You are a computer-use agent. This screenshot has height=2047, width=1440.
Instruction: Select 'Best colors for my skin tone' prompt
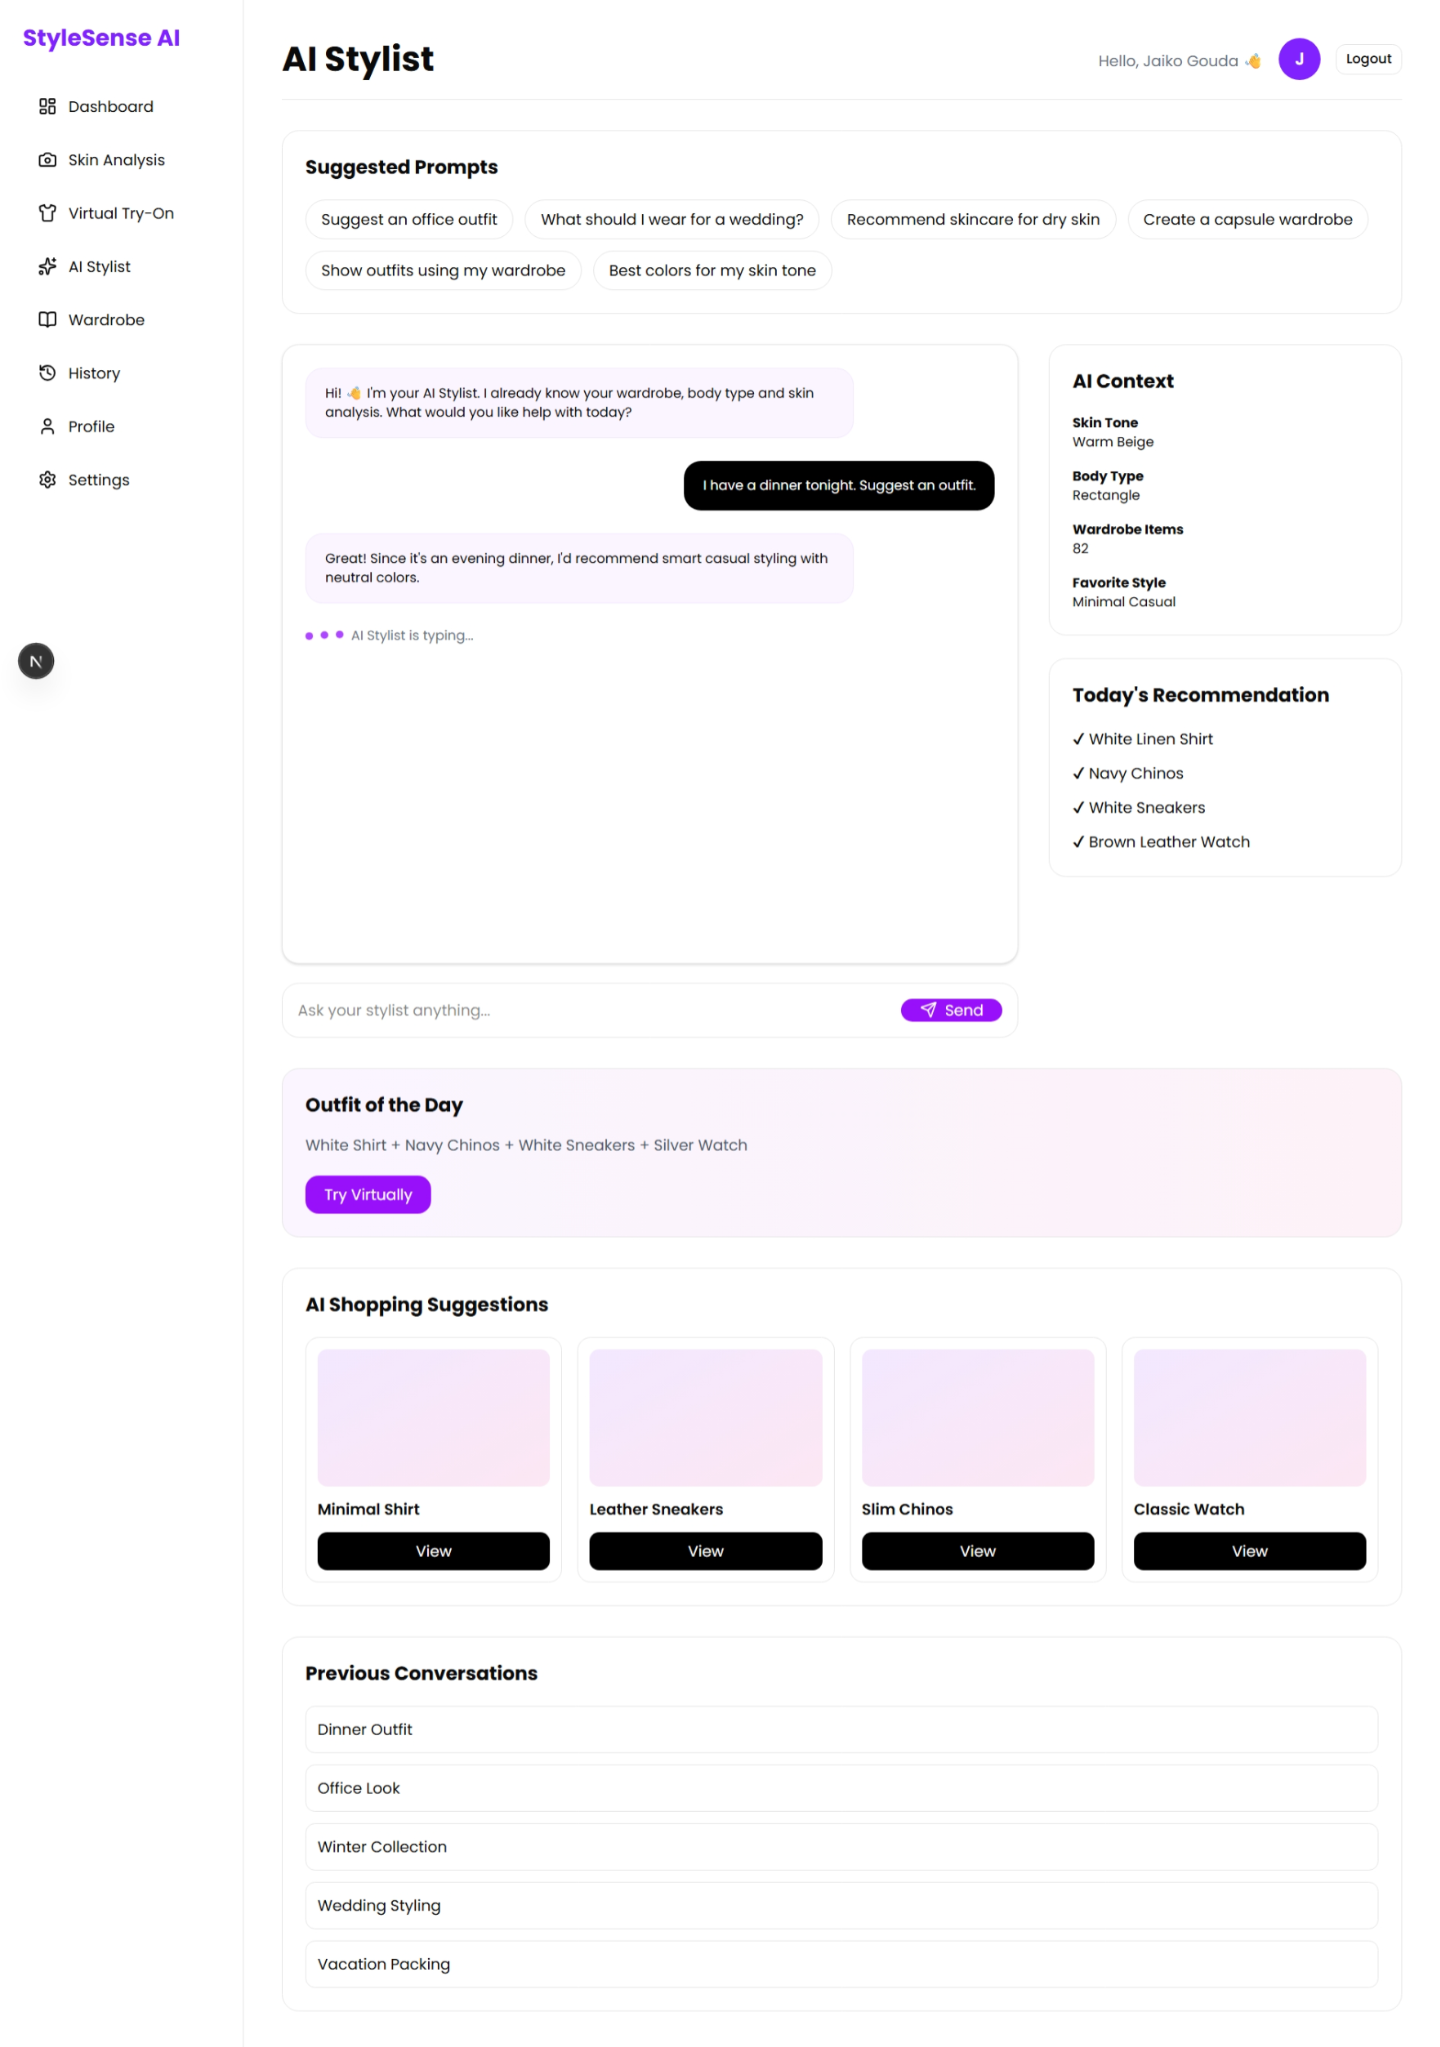(712, 271)
